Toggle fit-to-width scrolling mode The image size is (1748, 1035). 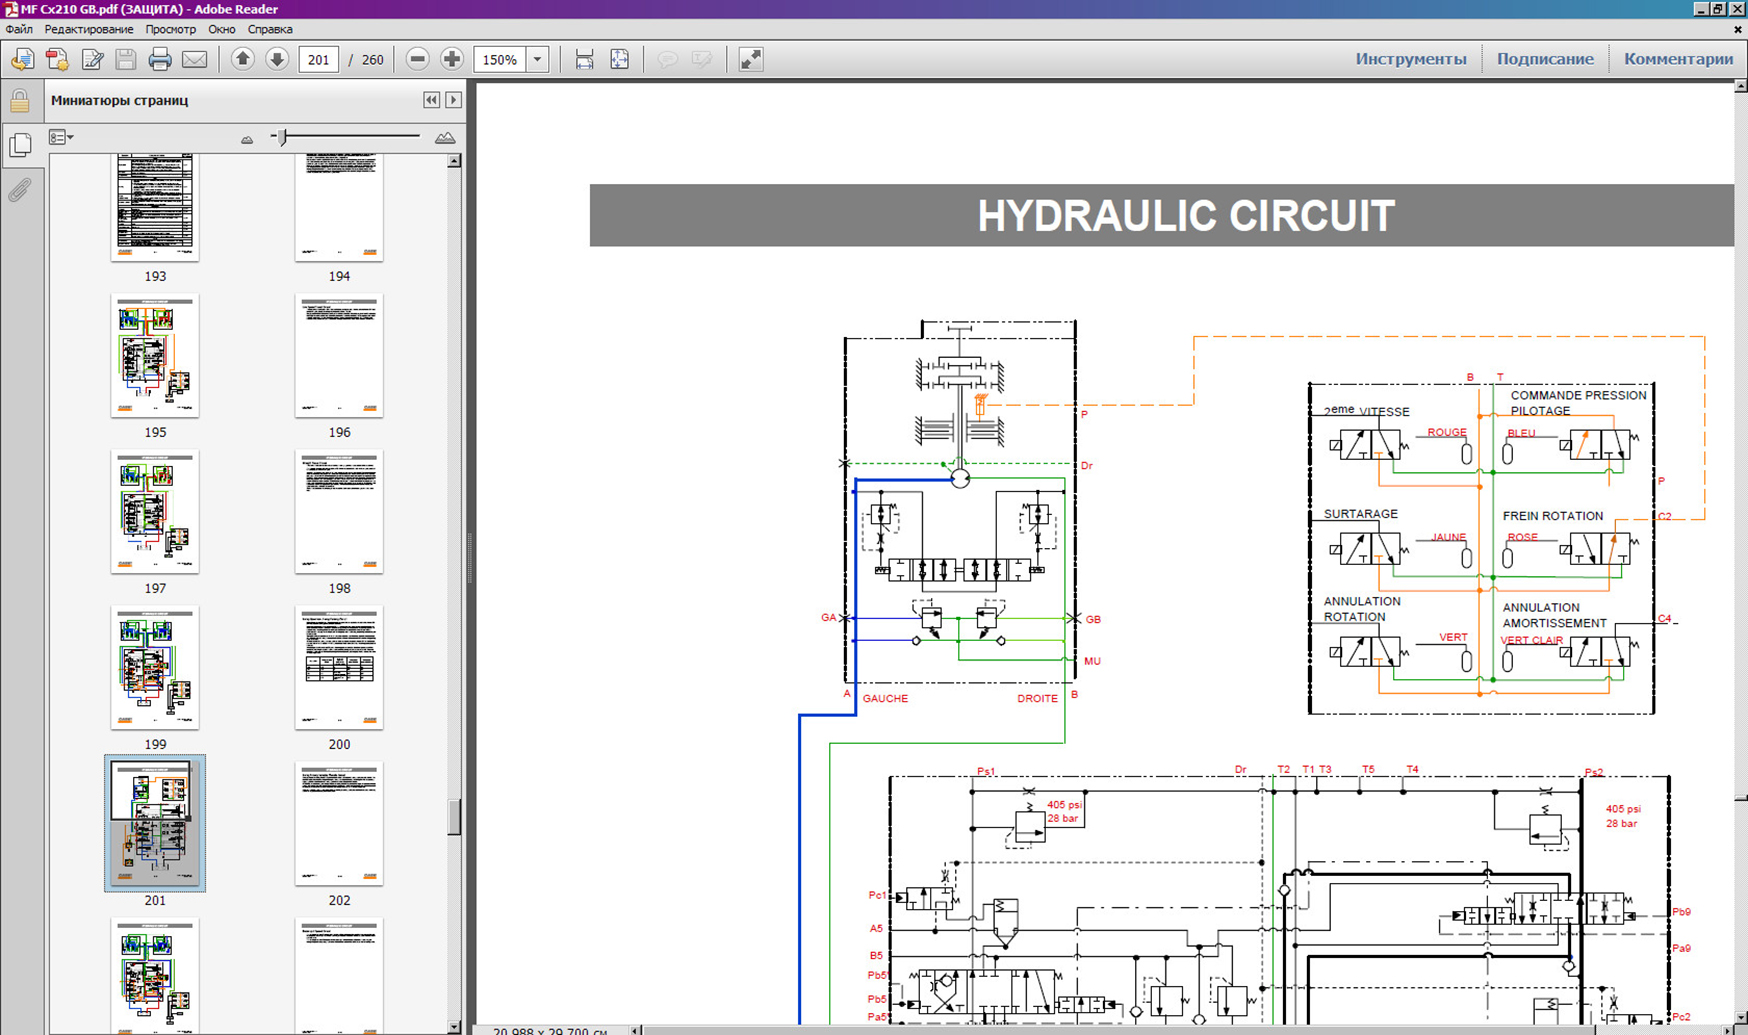pos(585,60)
